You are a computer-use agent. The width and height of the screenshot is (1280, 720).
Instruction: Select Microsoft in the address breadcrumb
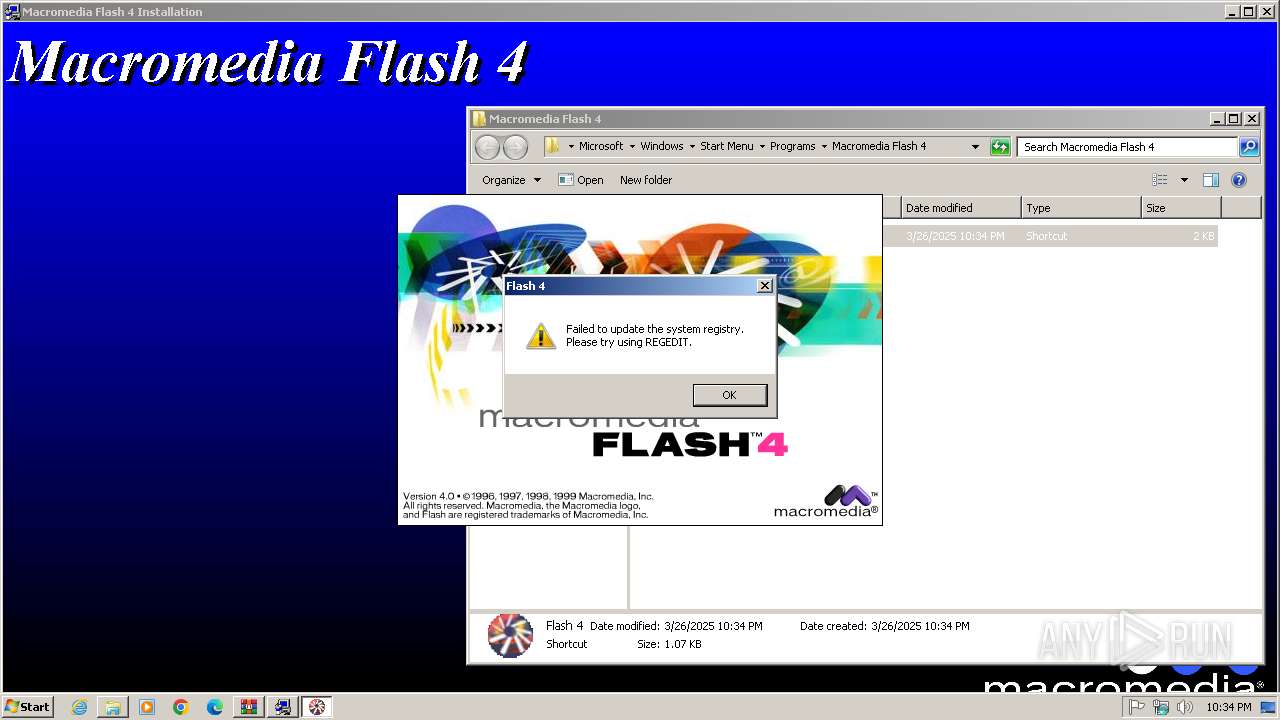click(601, 146)
